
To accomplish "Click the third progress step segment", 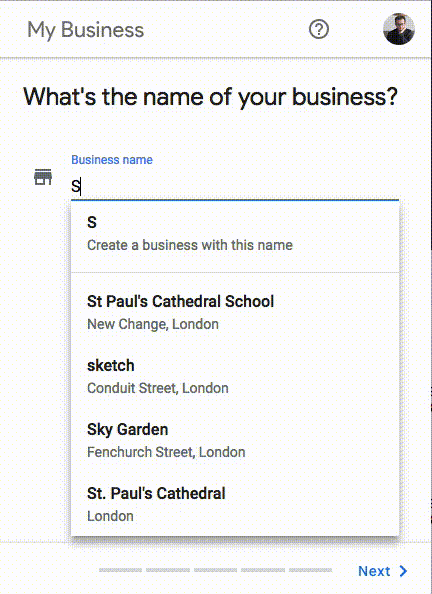I will coord(216,570).
